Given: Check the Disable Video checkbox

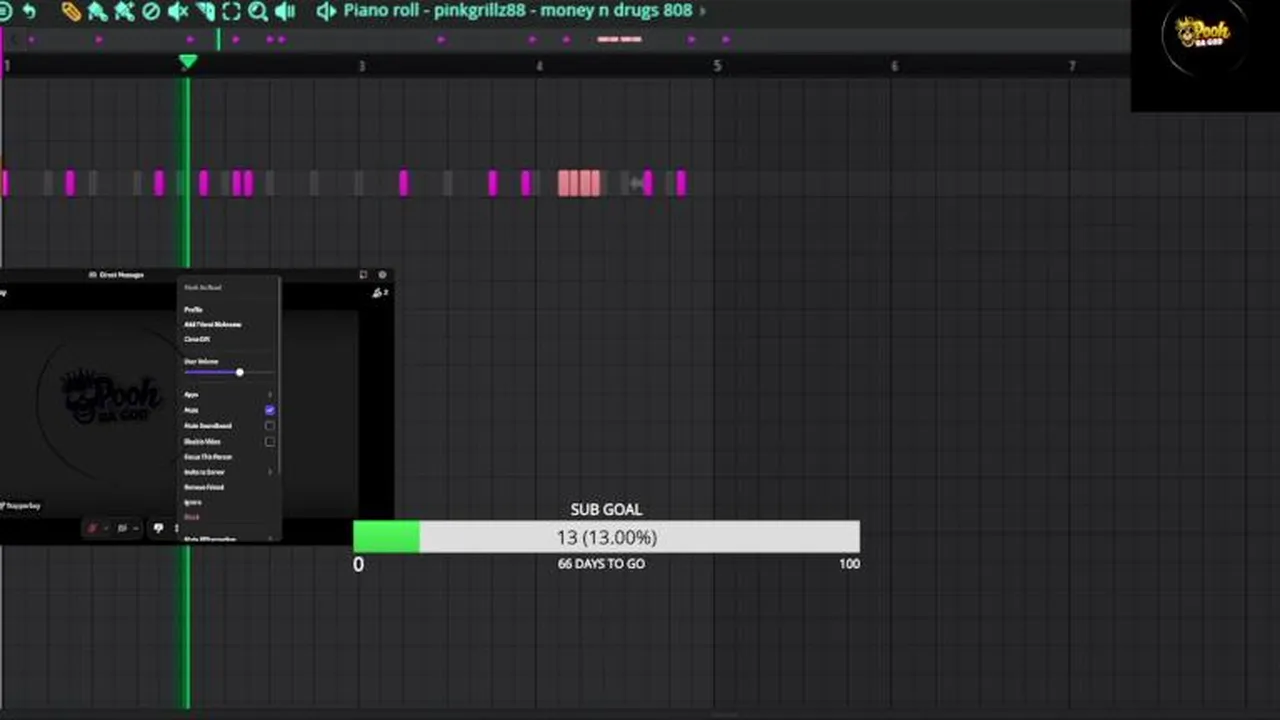Looking at the screenshot, I should [270, 442].
